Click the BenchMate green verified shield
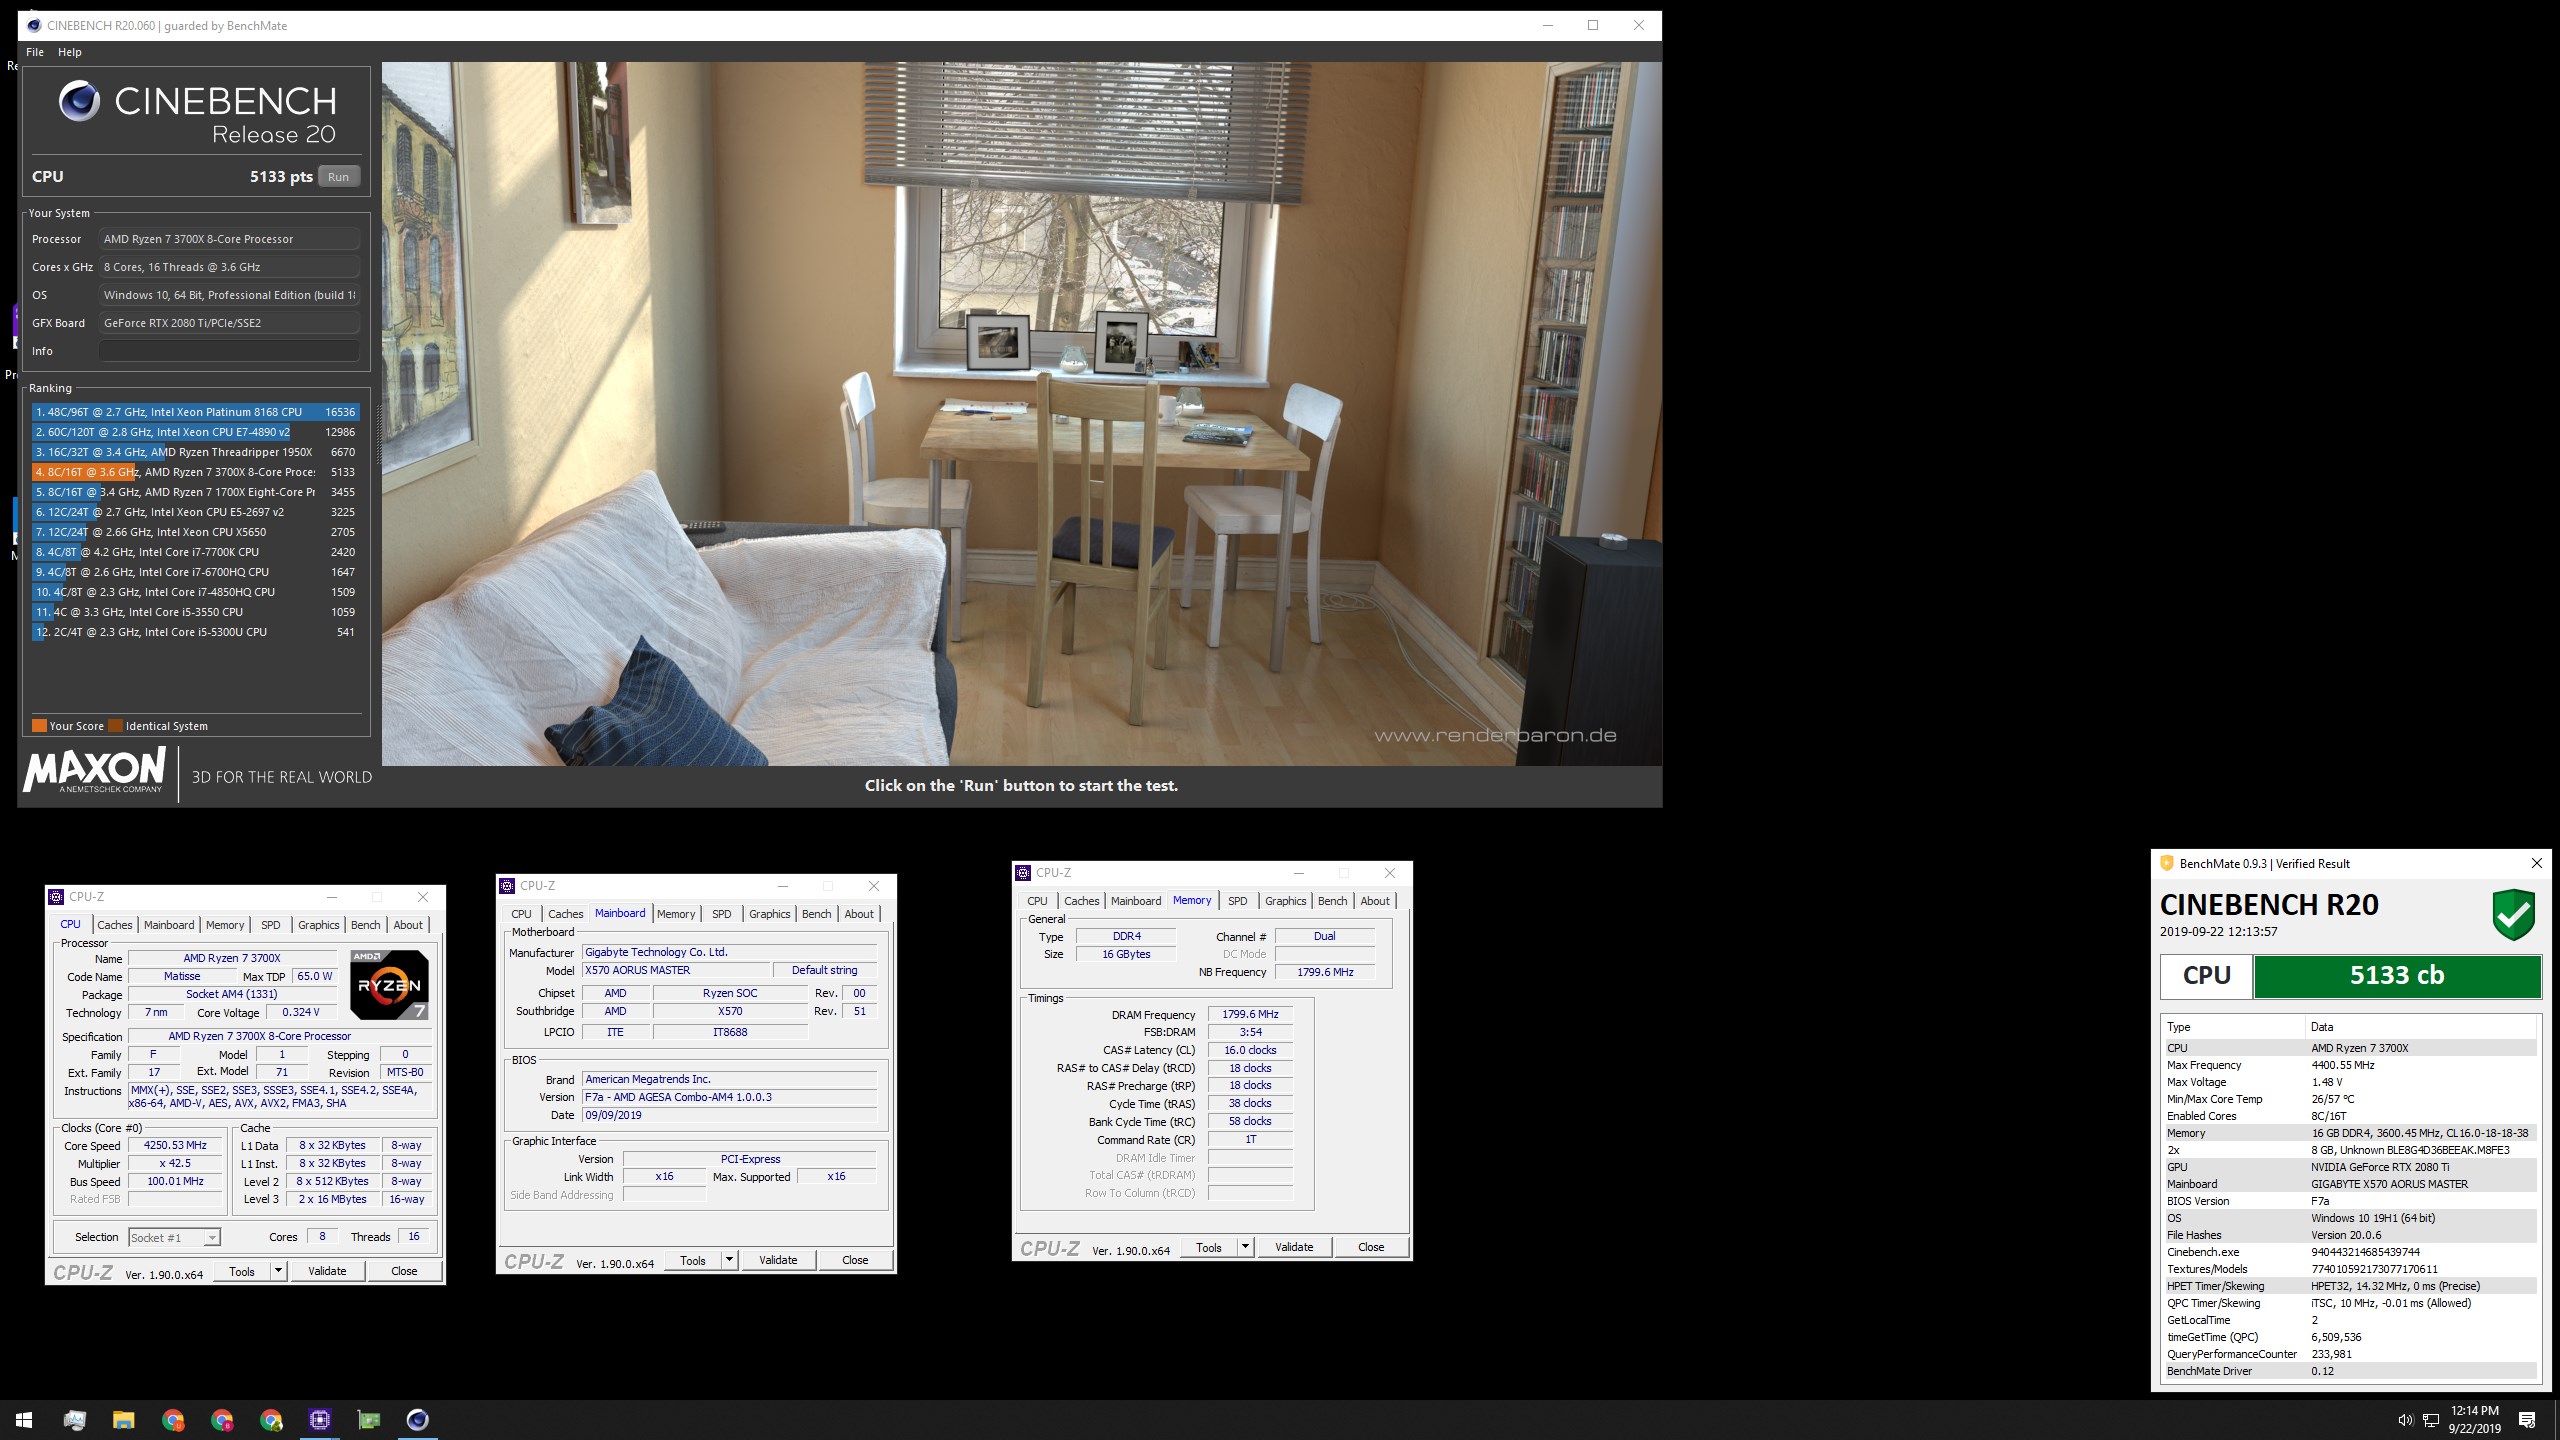Image resolution: width=2560 pixels, height=1440 pixels. (x=2513, y=914)
